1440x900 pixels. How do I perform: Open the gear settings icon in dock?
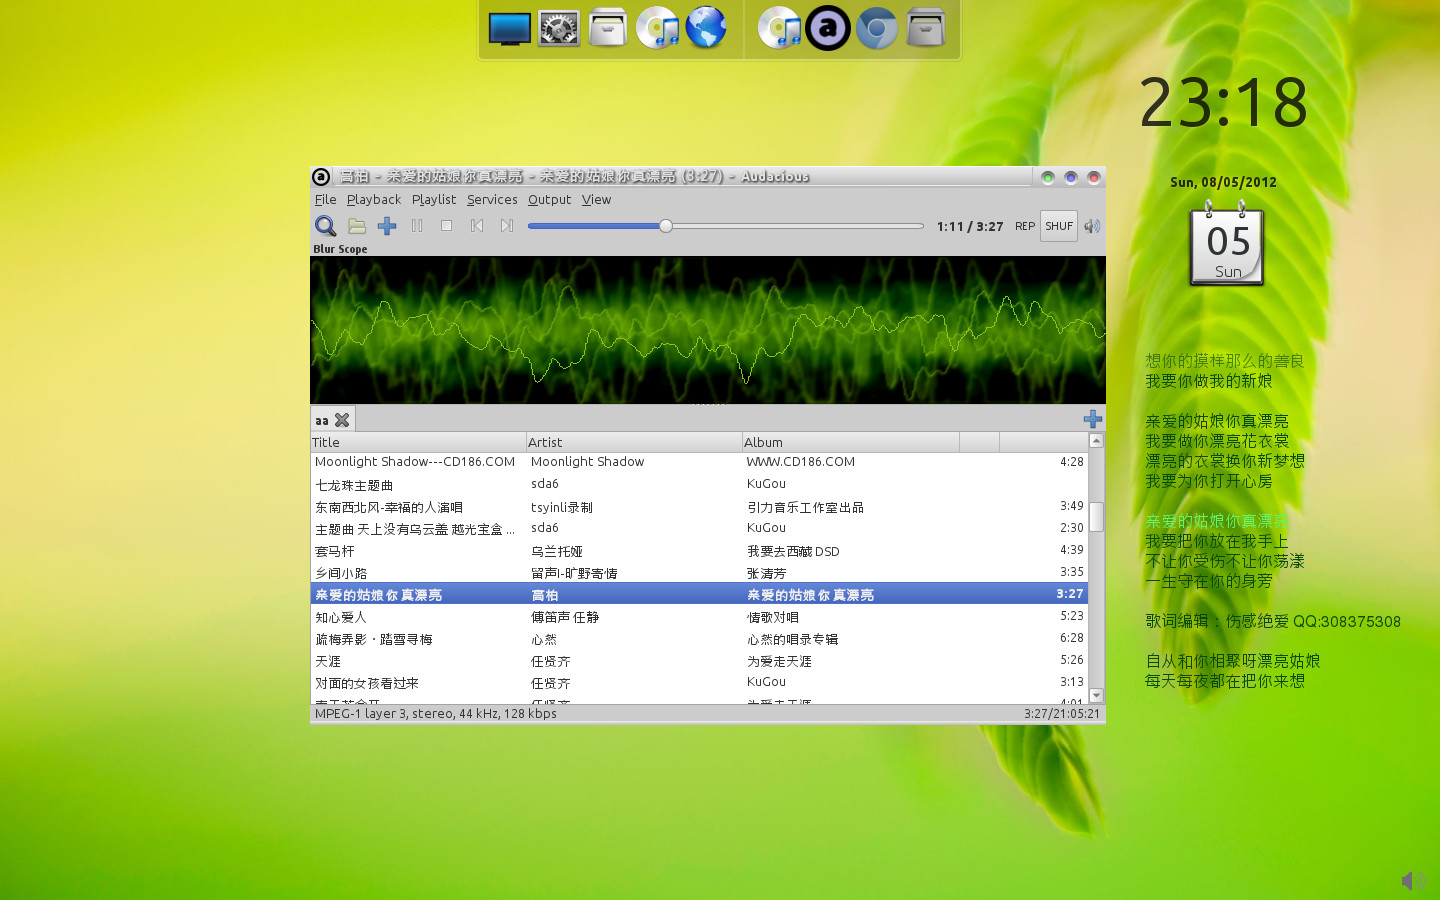559,28
